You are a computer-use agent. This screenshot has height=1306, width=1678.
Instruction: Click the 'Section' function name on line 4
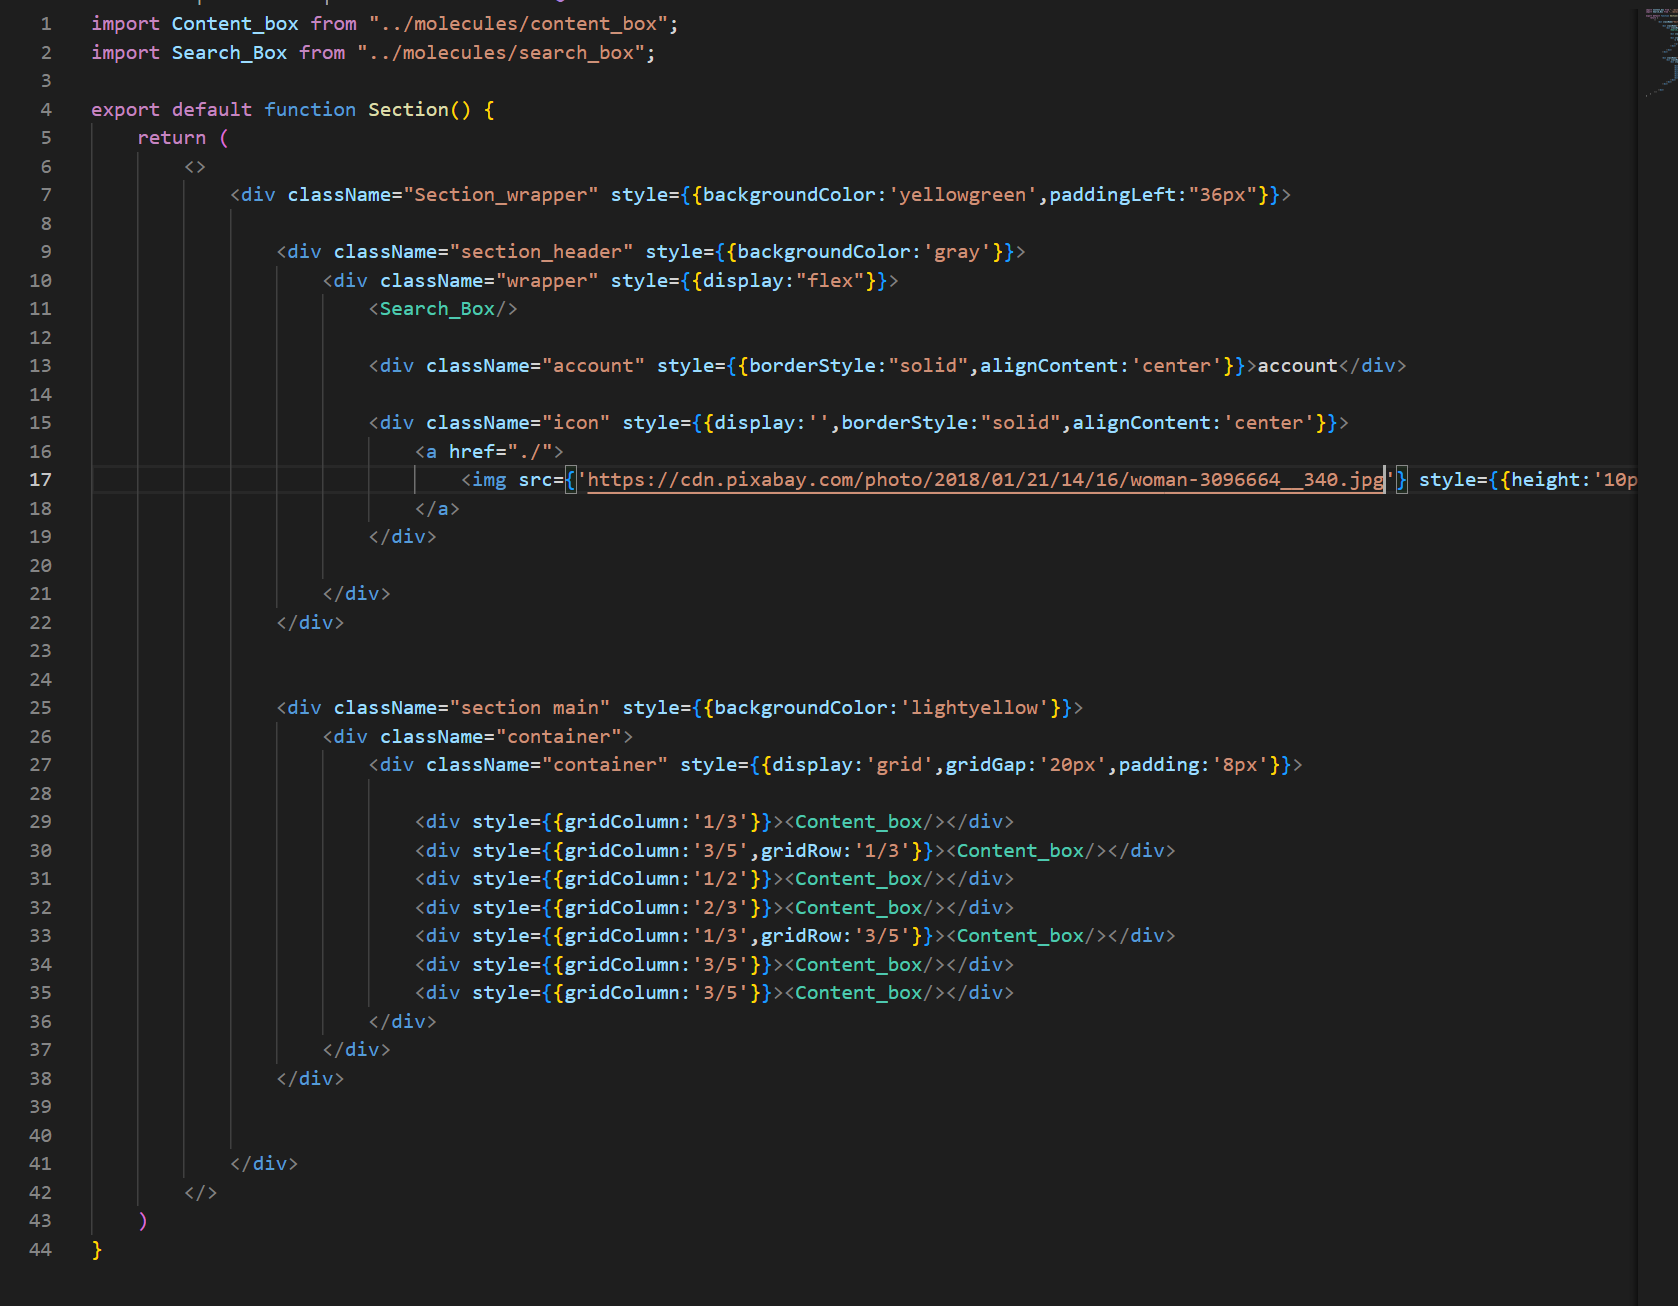coord(408,110)
